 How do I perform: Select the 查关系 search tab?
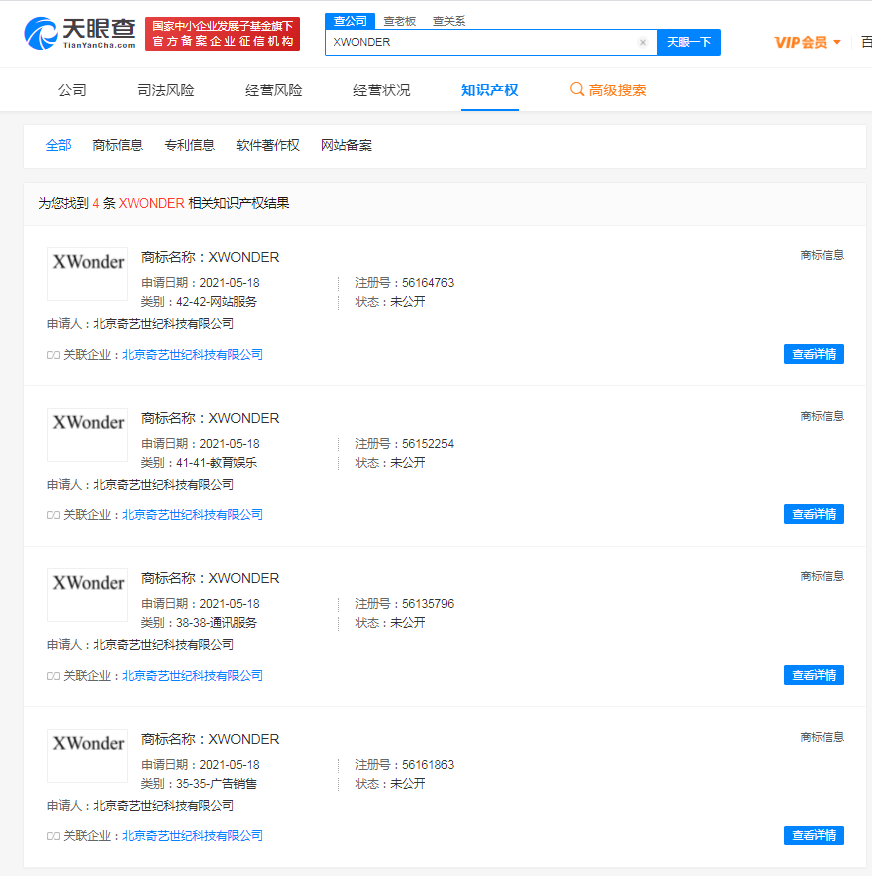449,21
